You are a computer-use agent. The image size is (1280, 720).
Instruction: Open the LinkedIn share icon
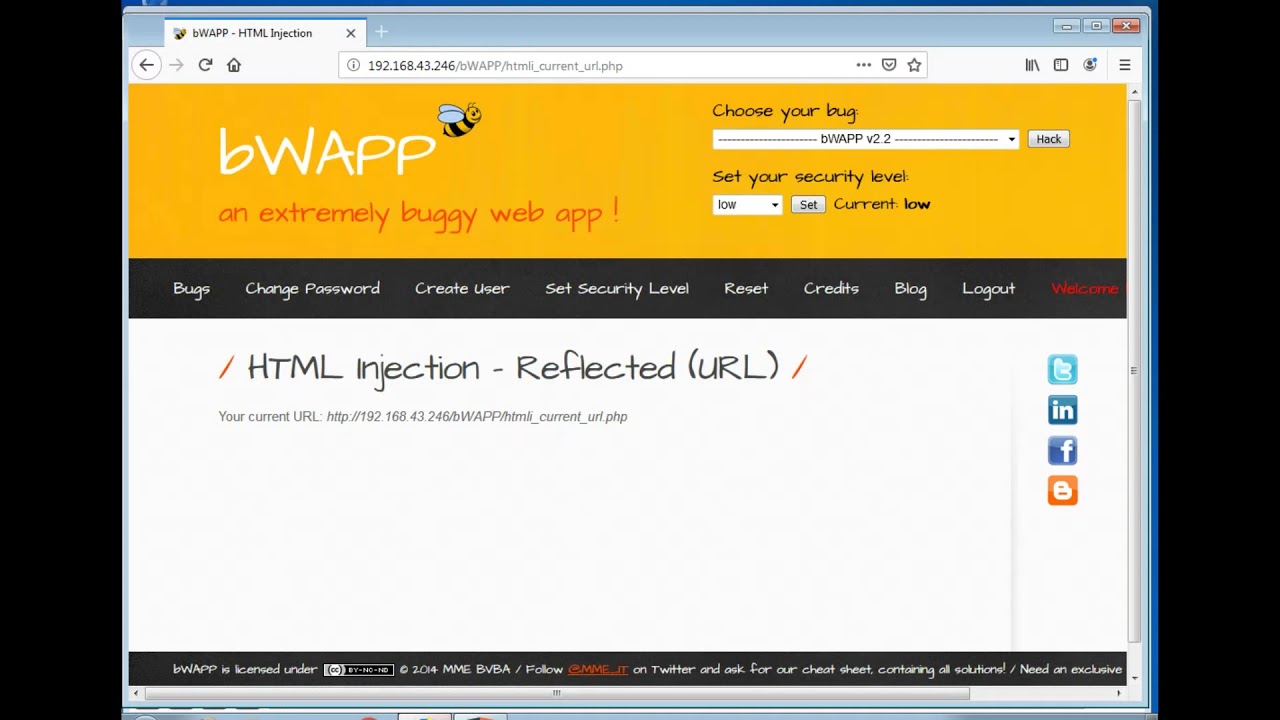pyautogui.click(x=1062, y=410)
